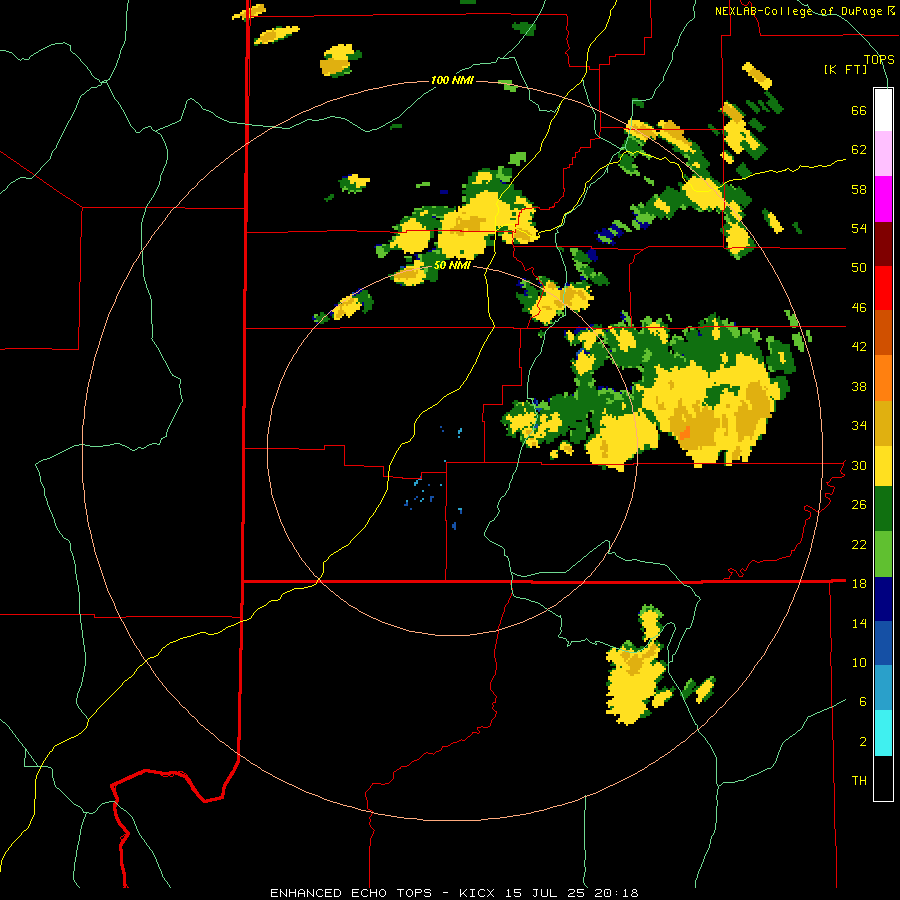Click the "38" legend value

pyautogui.click(x=859, y=386)
